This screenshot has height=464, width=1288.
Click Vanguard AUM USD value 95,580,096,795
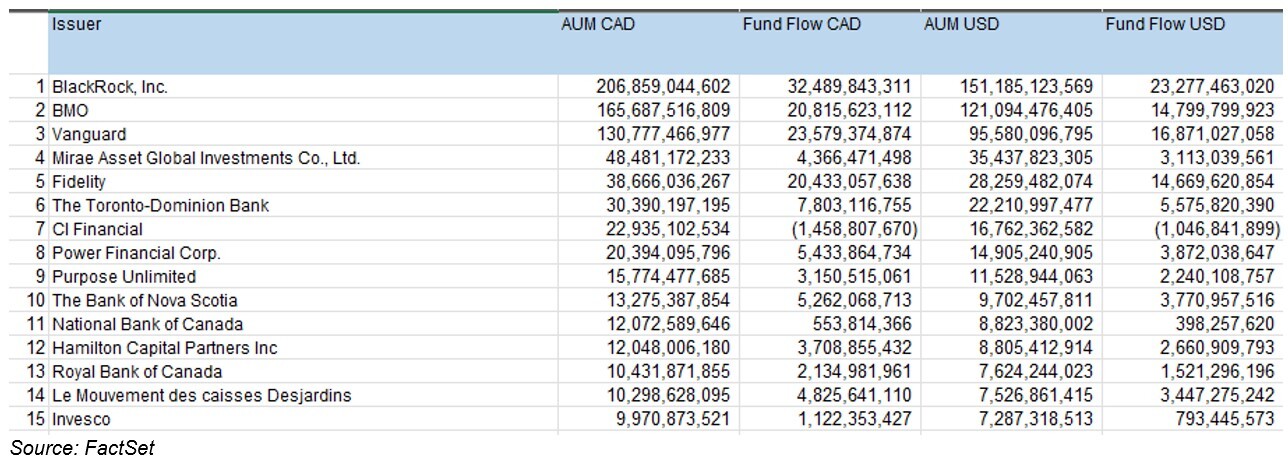coord(1031,134)
